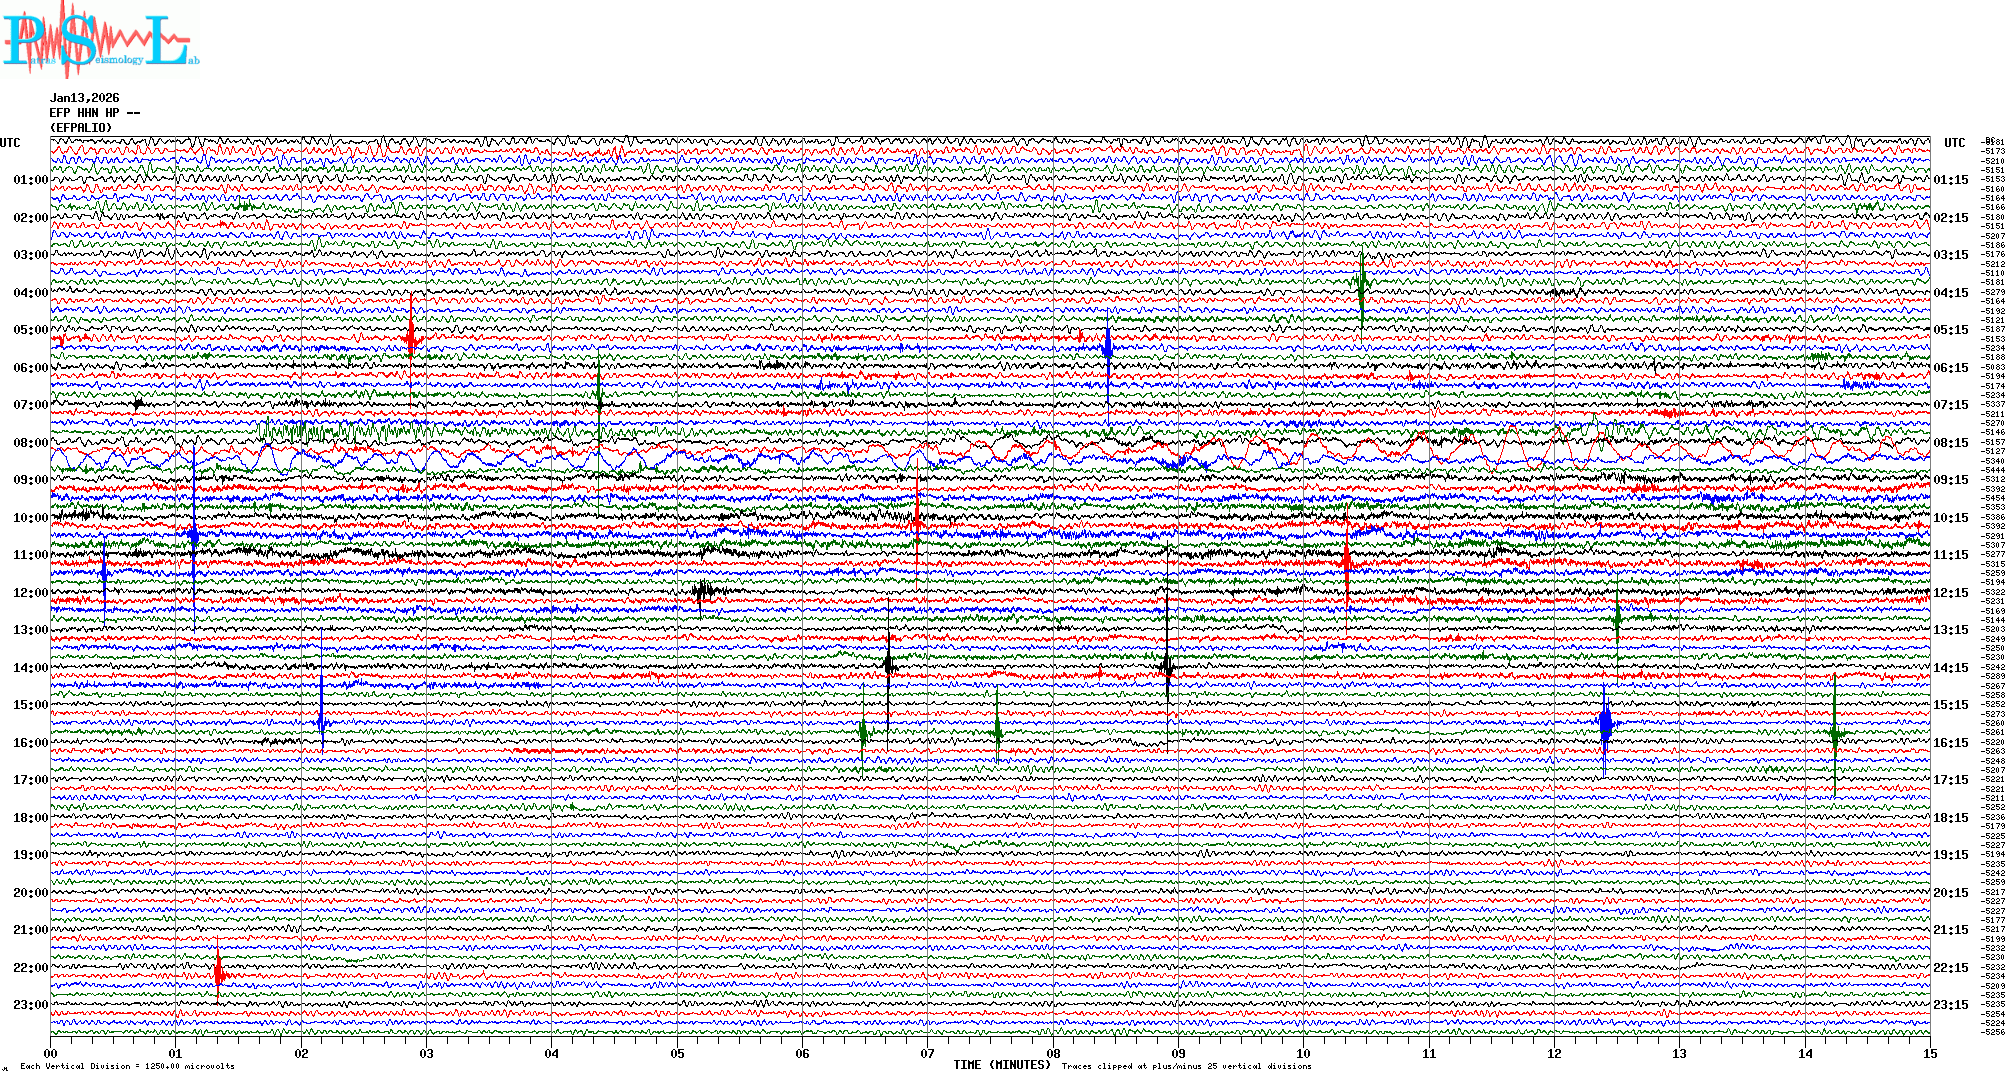Click the traces clipped footnote text

click(1186, 1066)
